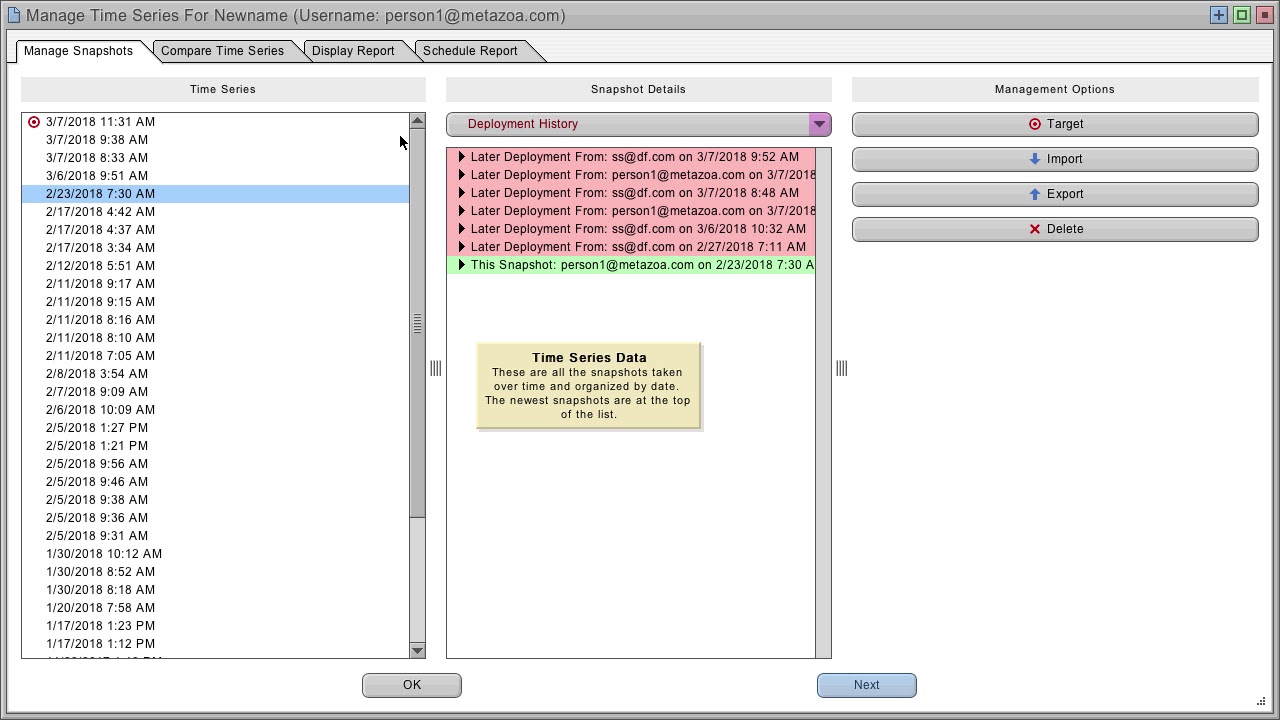The width and height of the screenshot is (1280, 720).
Task: Select snapshot 2/17/2018 4:37 AM
Action: [x=215, y=230]
